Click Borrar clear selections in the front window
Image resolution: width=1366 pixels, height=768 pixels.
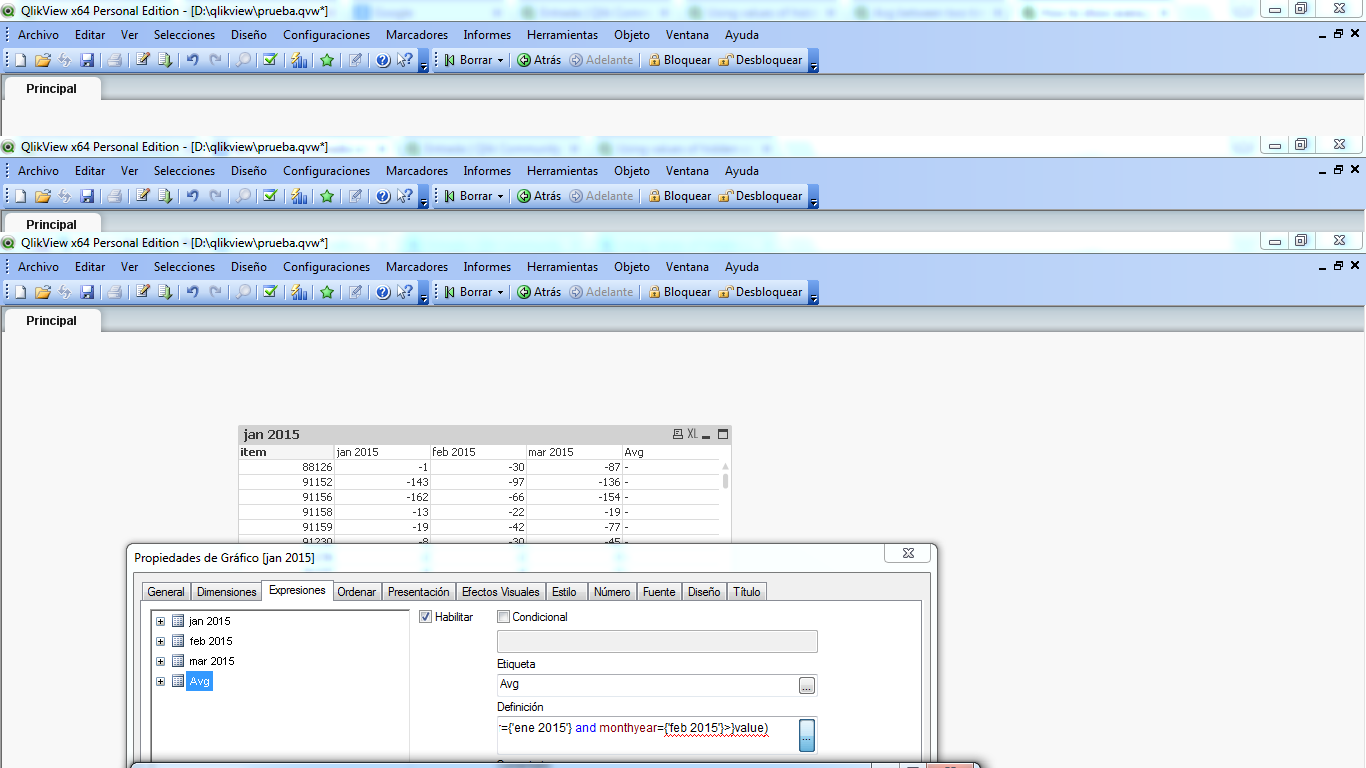[468, 292]
